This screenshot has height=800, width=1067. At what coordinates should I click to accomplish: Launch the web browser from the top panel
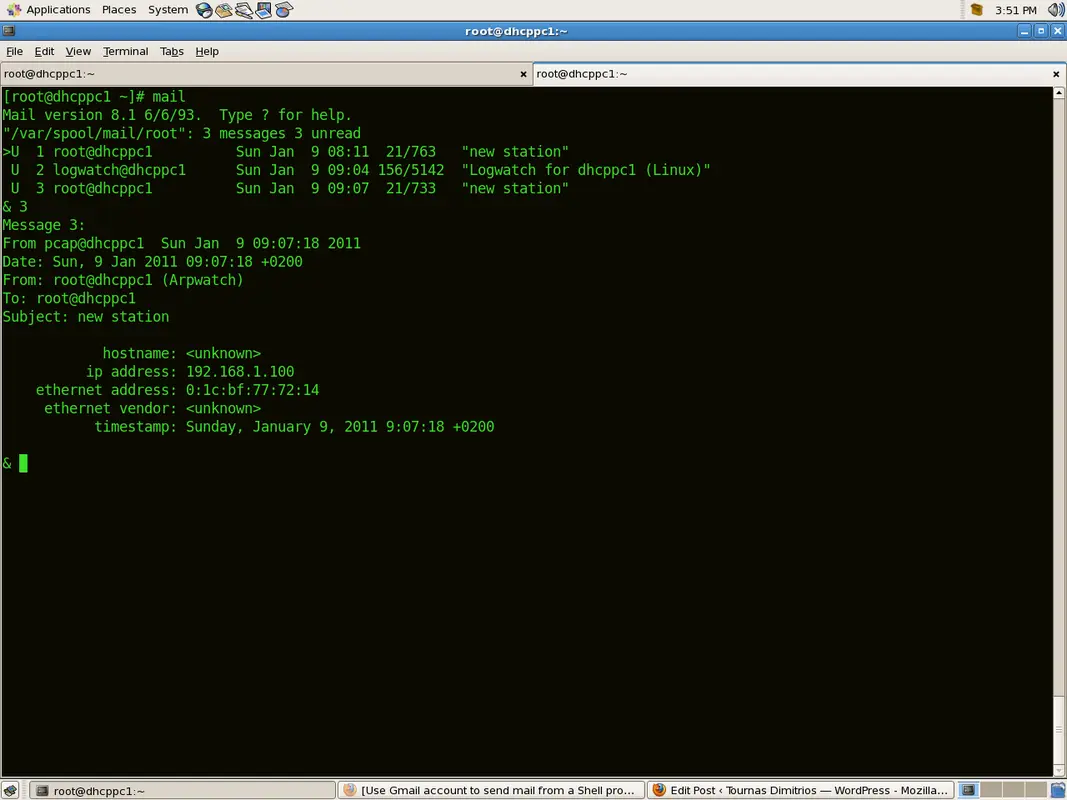(x=204, y=10)
